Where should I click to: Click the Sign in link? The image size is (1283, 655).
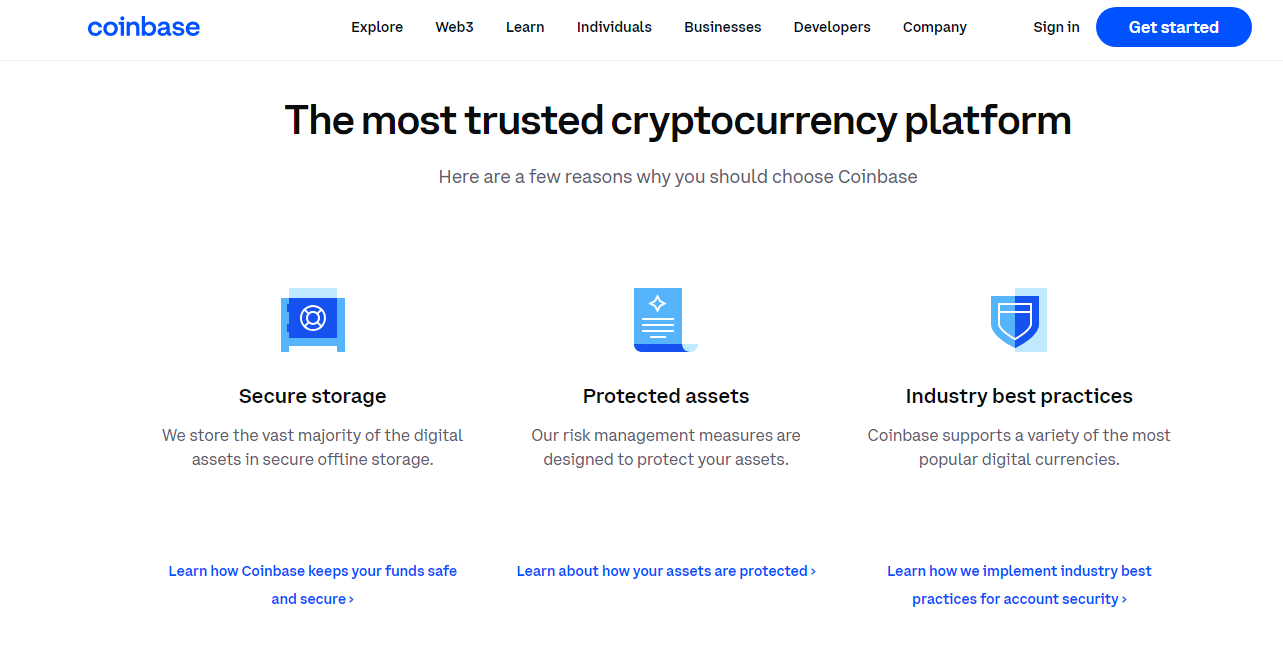coord(1057,27)
